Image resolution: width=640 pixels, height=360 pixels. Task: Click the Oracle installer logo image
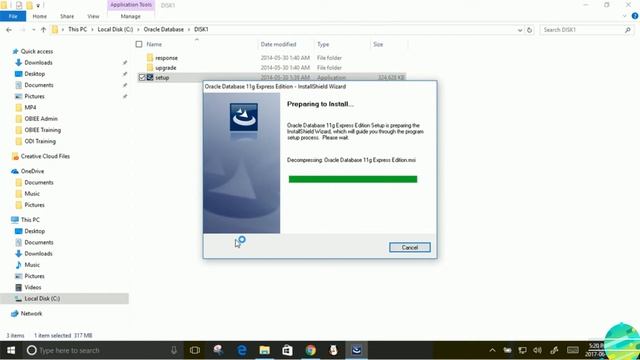coord(244,117)
